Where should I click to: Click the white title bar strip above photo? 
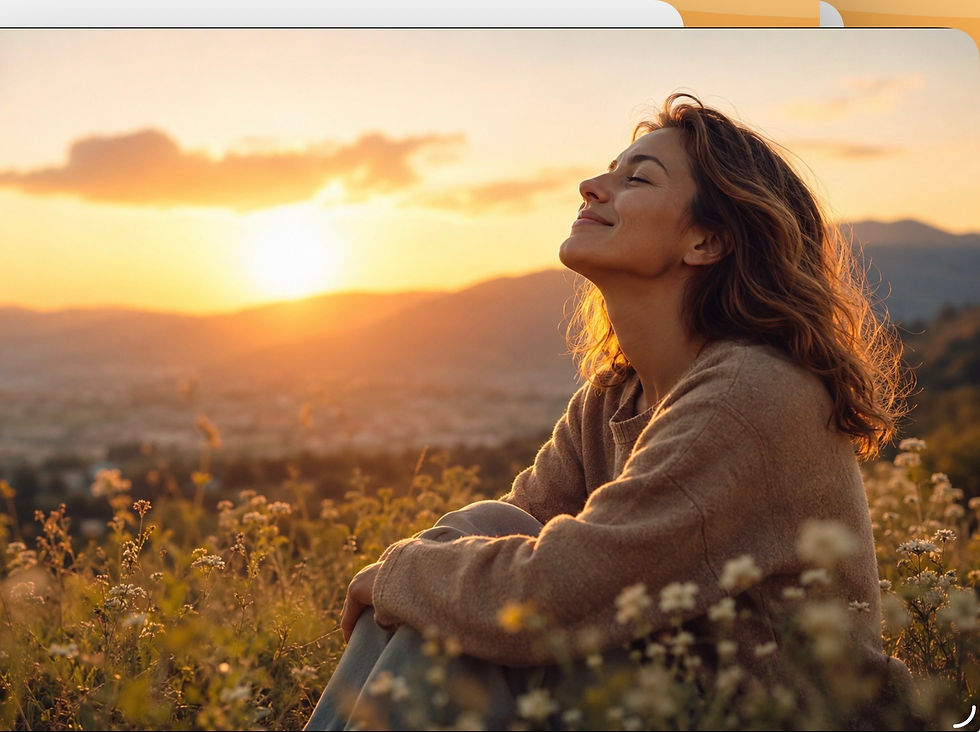point(341,13)
